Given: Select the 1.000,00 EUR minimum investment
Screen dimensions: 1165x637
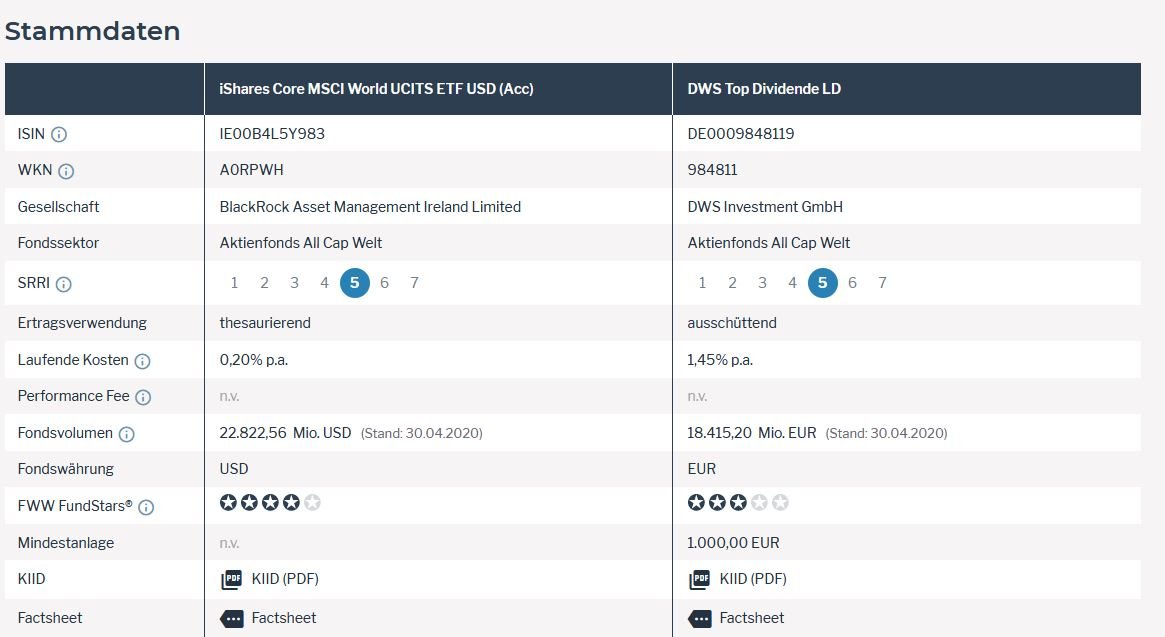Looking at the screenshot, I should 733,543.
